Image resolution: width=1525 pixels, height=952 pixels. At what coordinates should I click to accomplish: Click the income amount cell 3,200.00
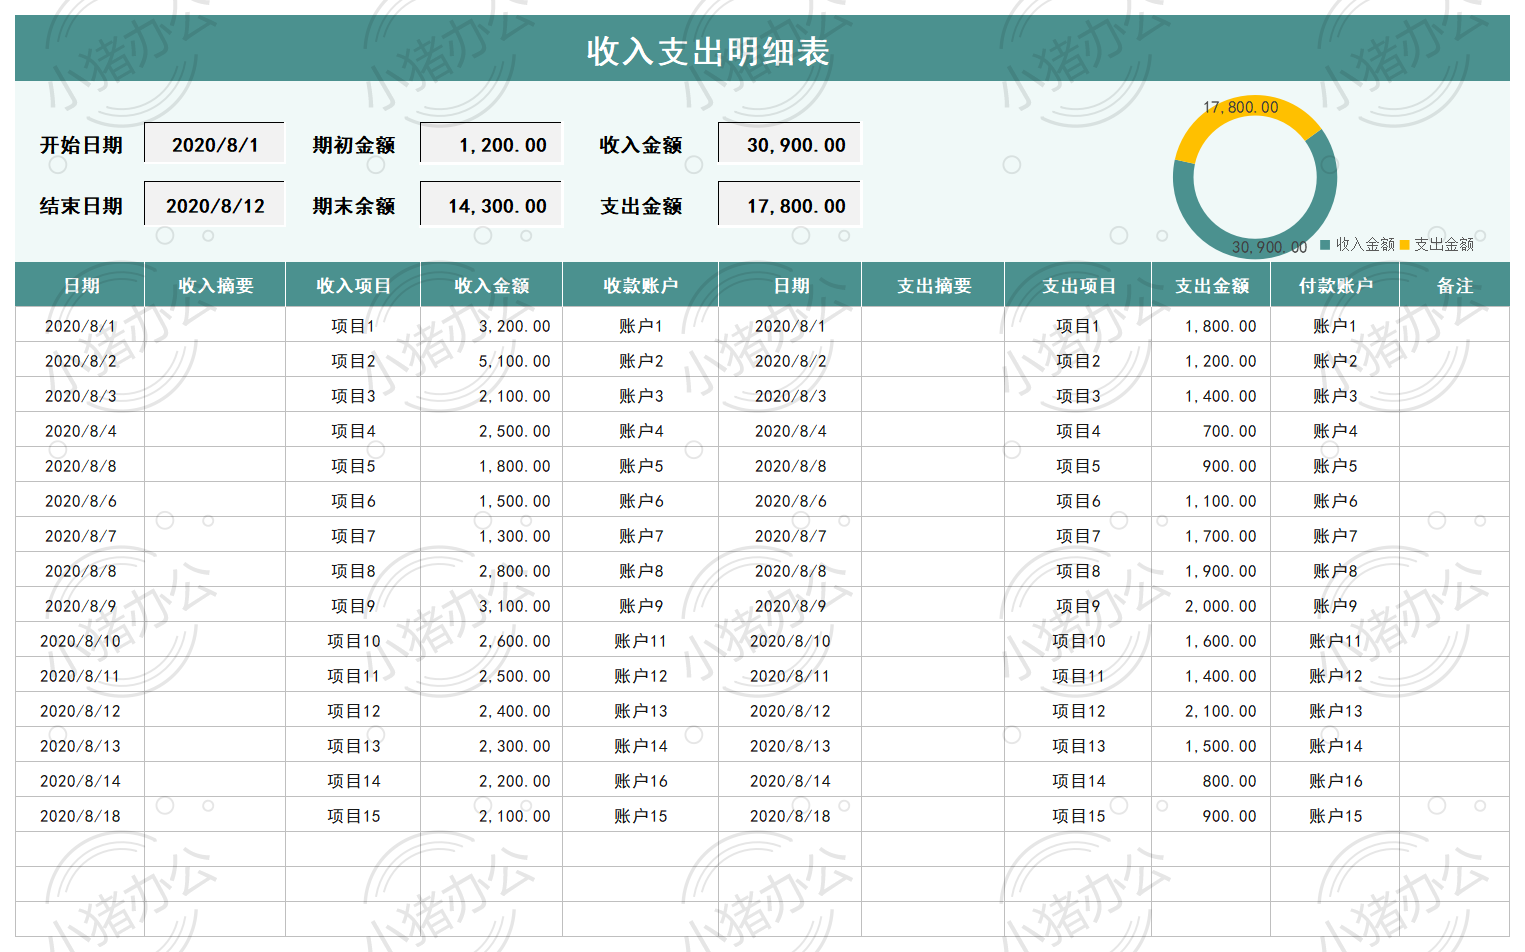point(491,325)
